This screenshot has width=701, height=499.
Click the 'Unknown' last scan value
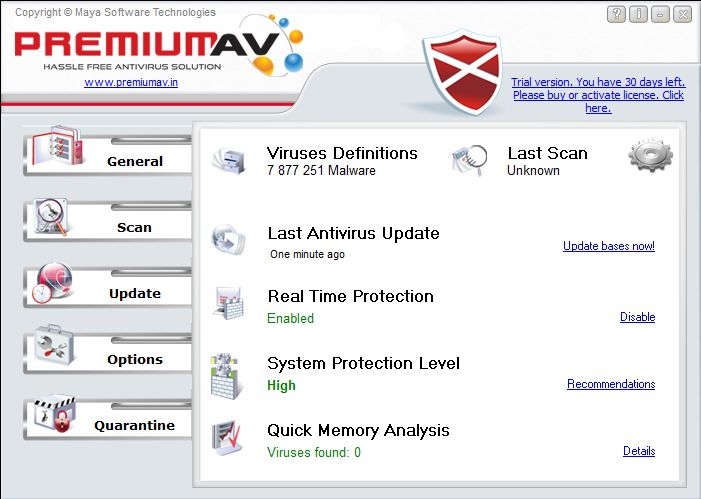[533, 170]
